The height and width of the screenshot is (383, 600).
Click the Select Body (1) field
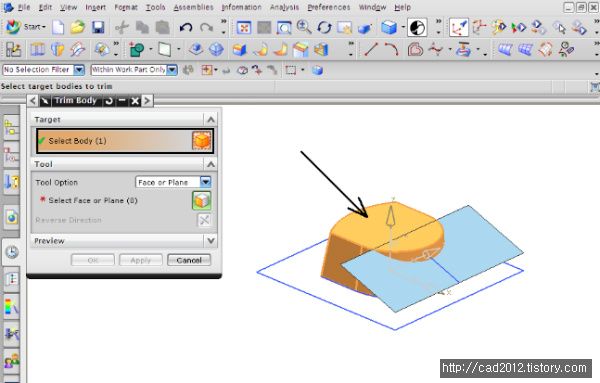click(125, 141)
